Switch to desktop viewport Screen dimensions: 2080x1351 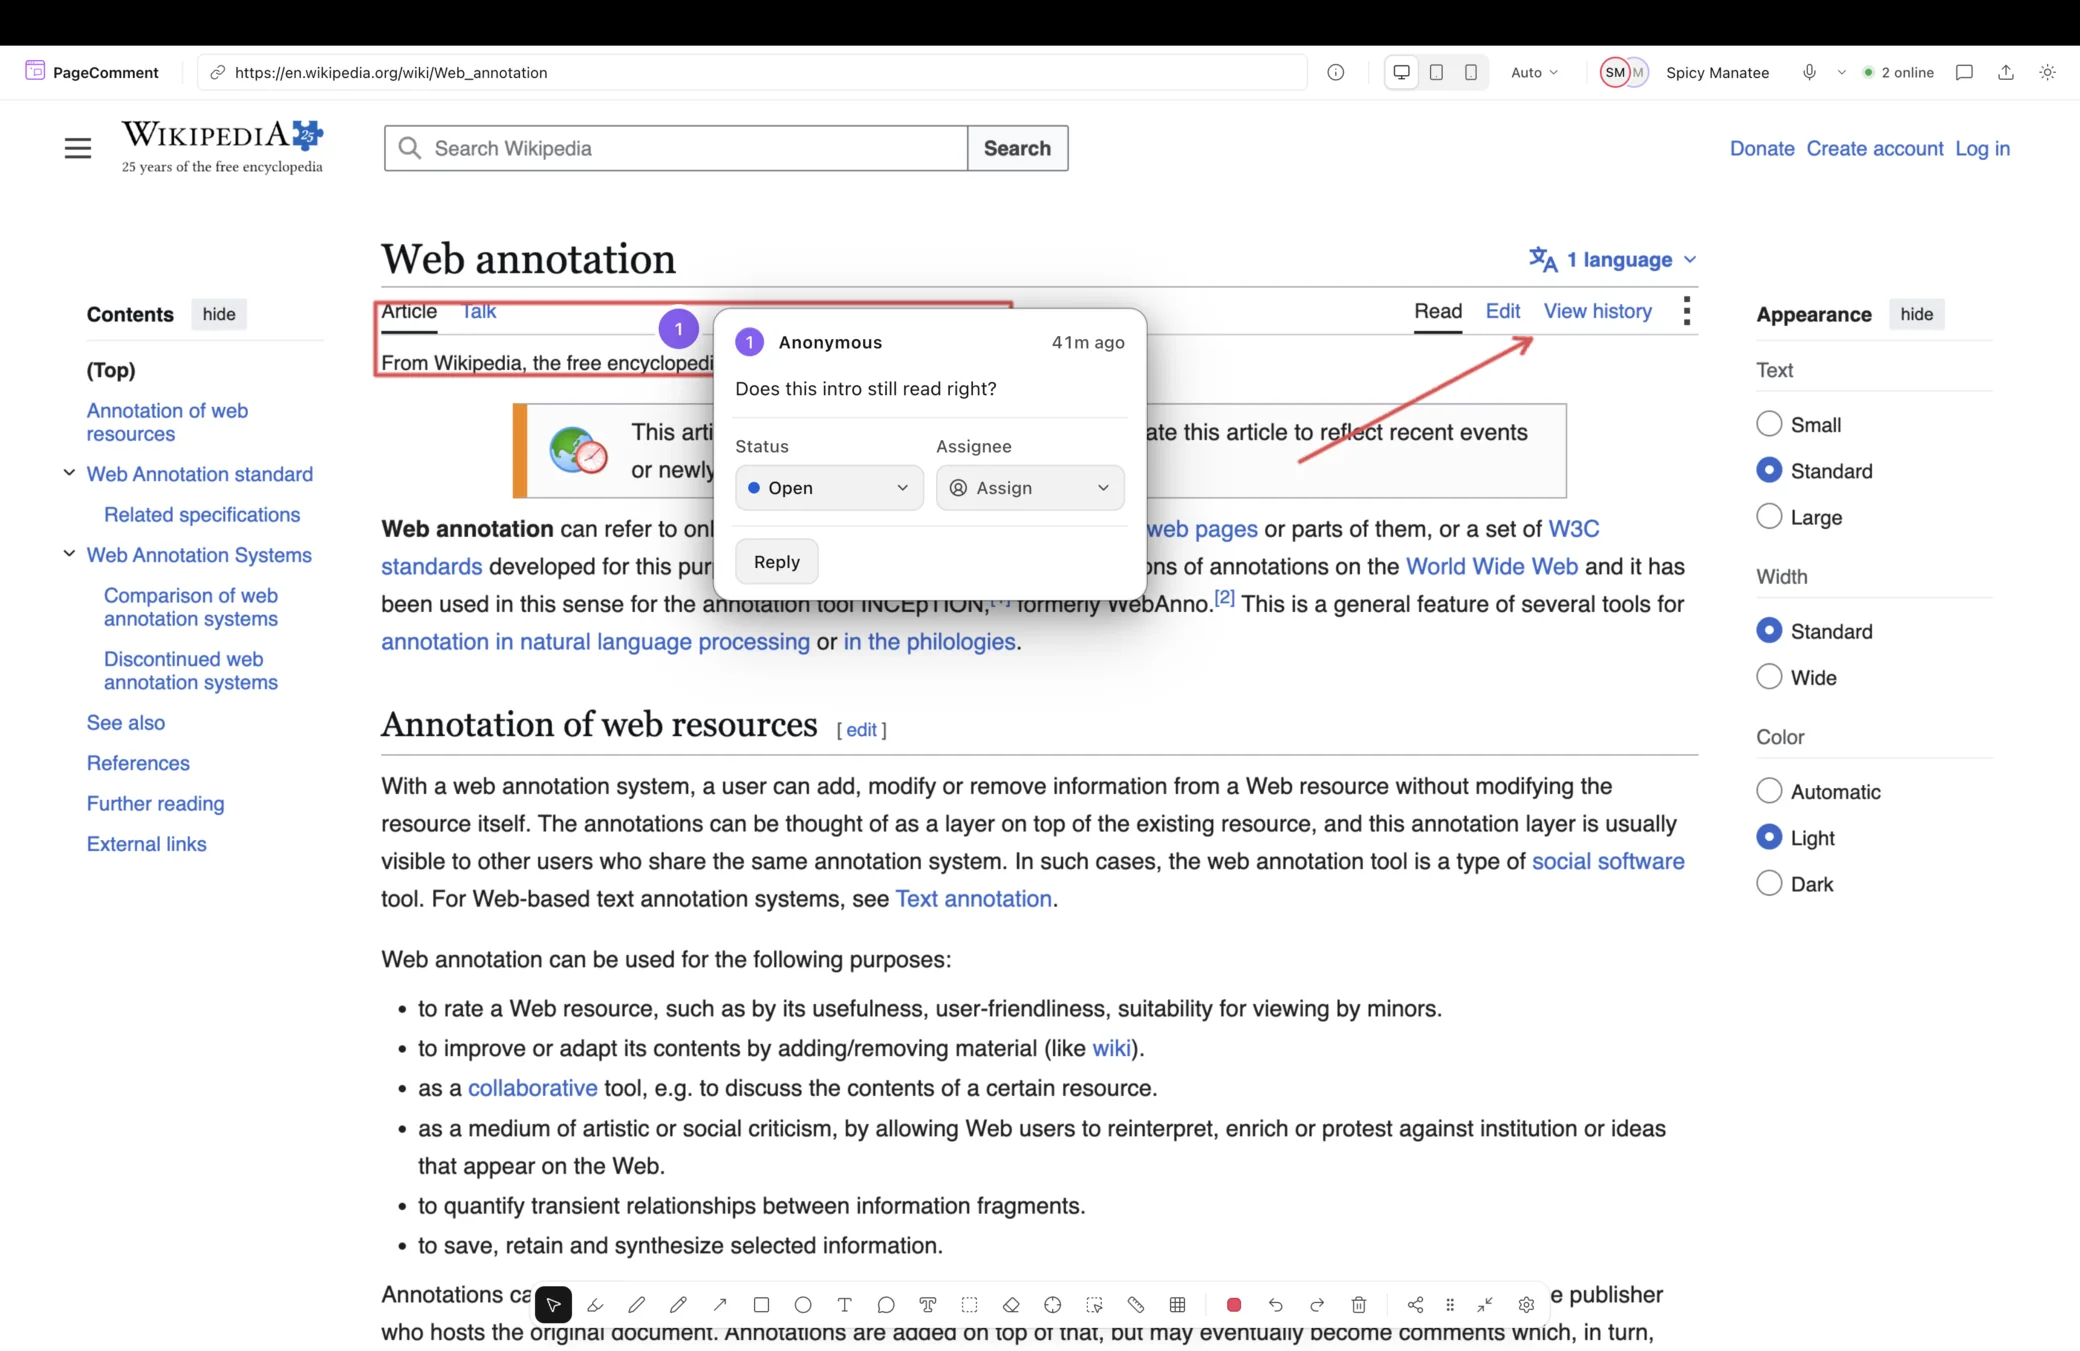pos(1402,72)
